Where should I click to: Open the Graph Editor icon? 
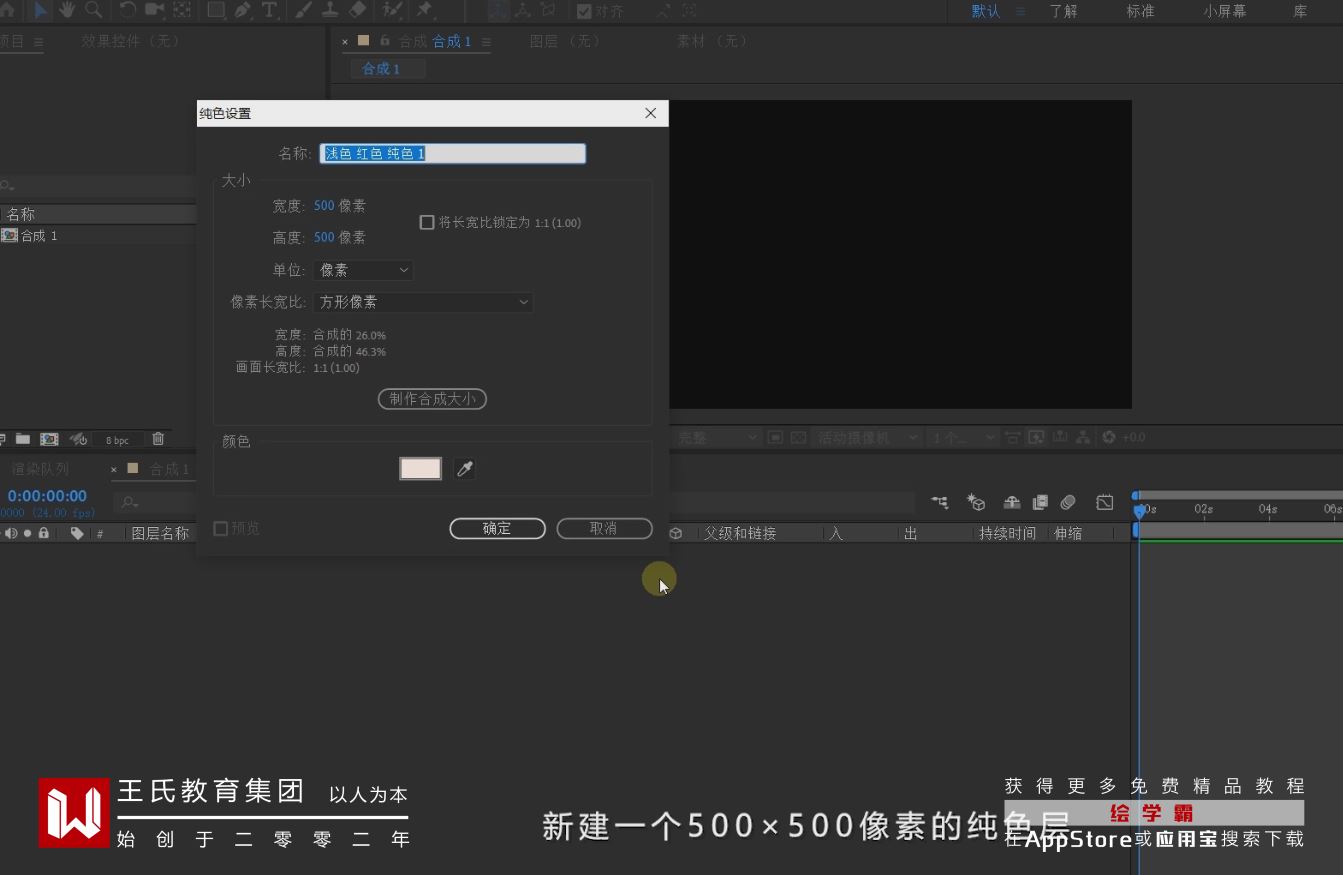(x=1105, y=503)
